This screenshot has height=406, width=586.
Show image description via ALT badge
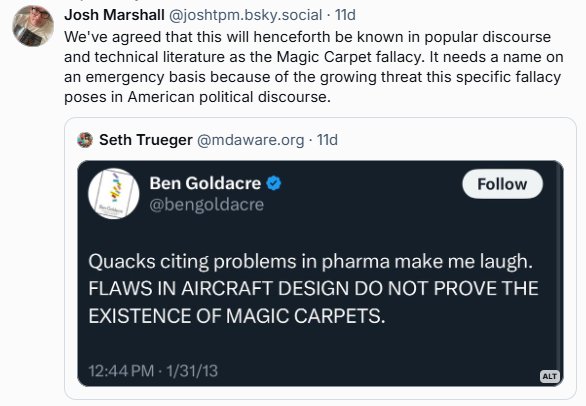(549, 376)
